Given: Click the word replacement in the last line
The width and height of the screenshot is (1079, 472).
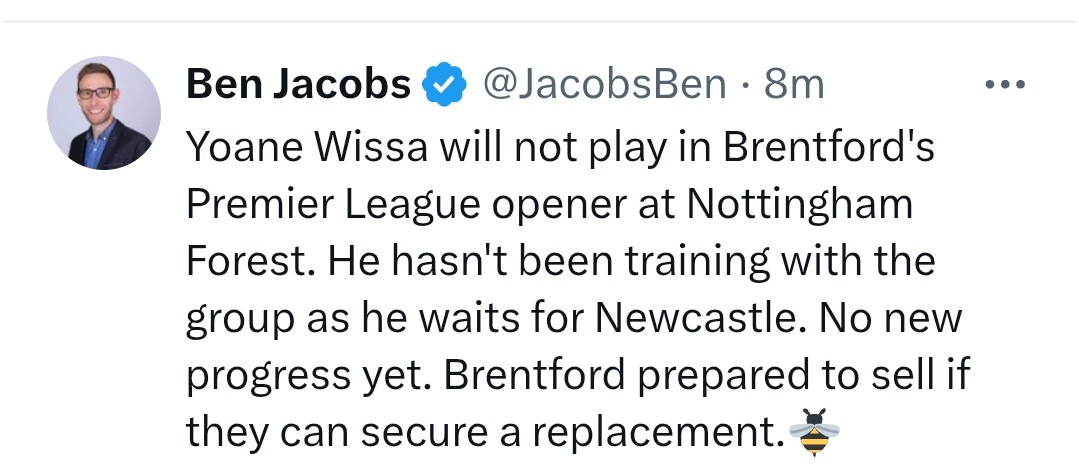Looking at the screenshot, I should (656, 432).
